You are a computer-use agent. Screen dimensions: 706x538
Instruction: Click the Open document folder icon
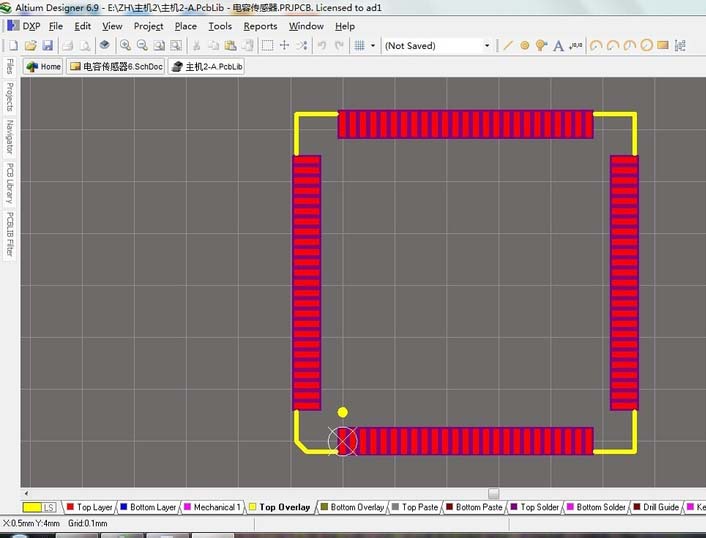click(x=30, y=45)
